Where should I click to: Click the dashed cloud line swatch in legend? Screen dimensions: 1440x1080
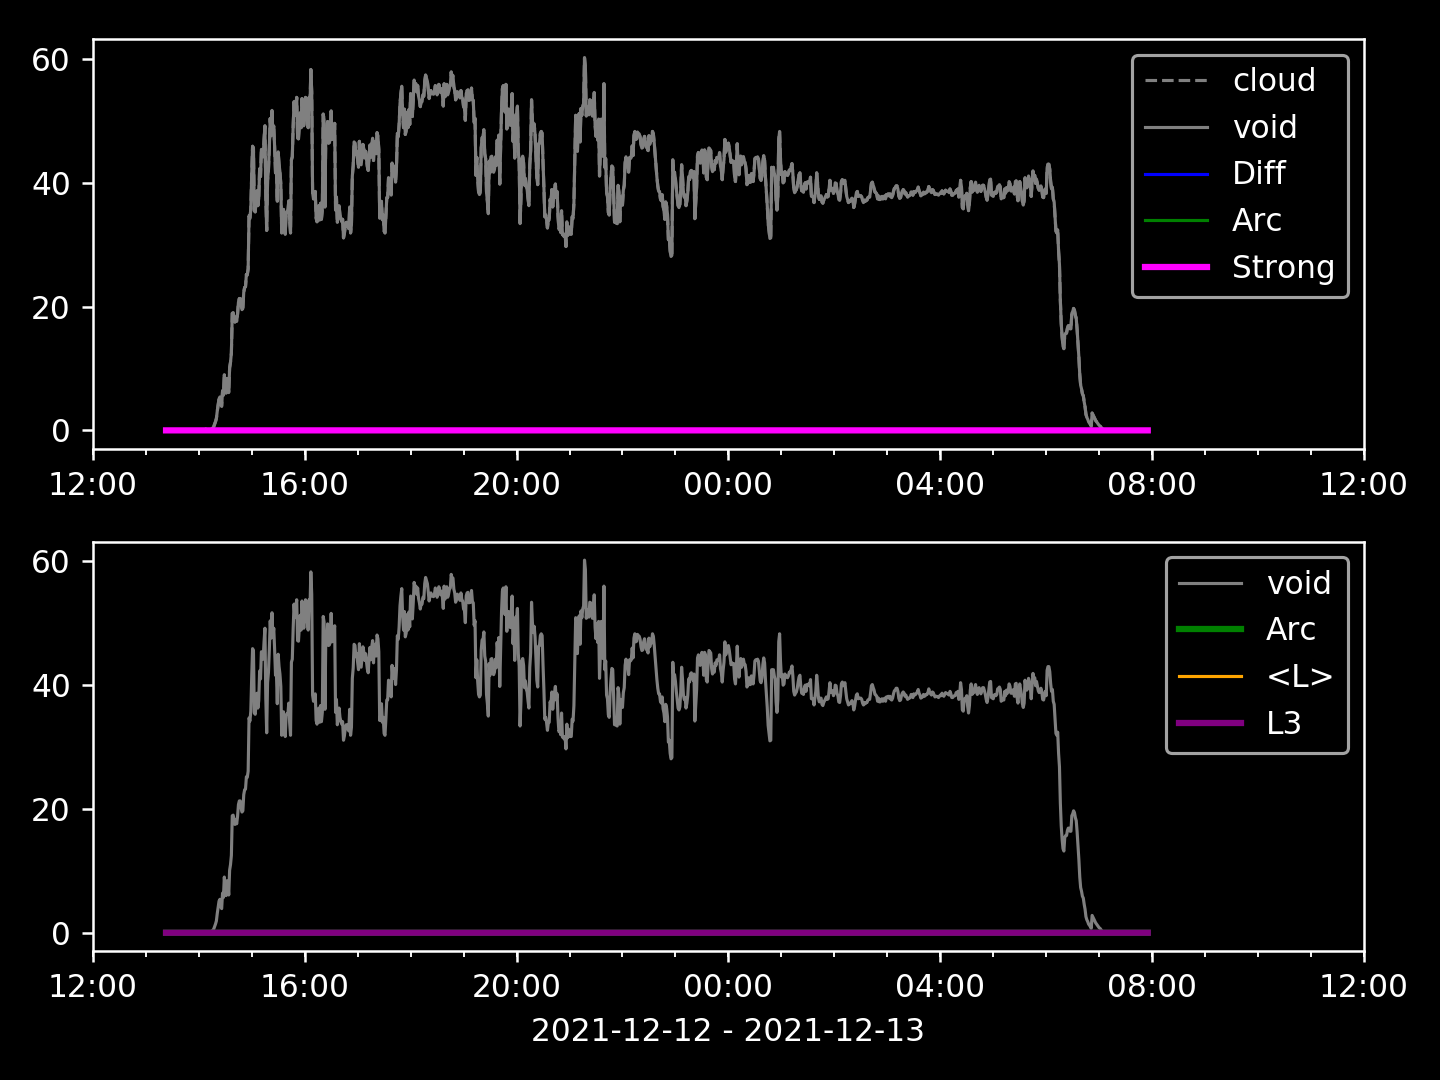tap(1176, 81)
